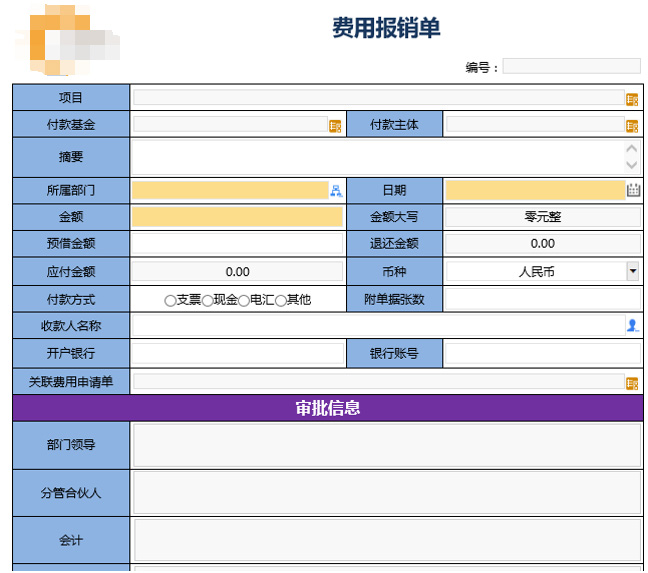
Task: Click the 银行账号 input field
Action: click(543, 354)
